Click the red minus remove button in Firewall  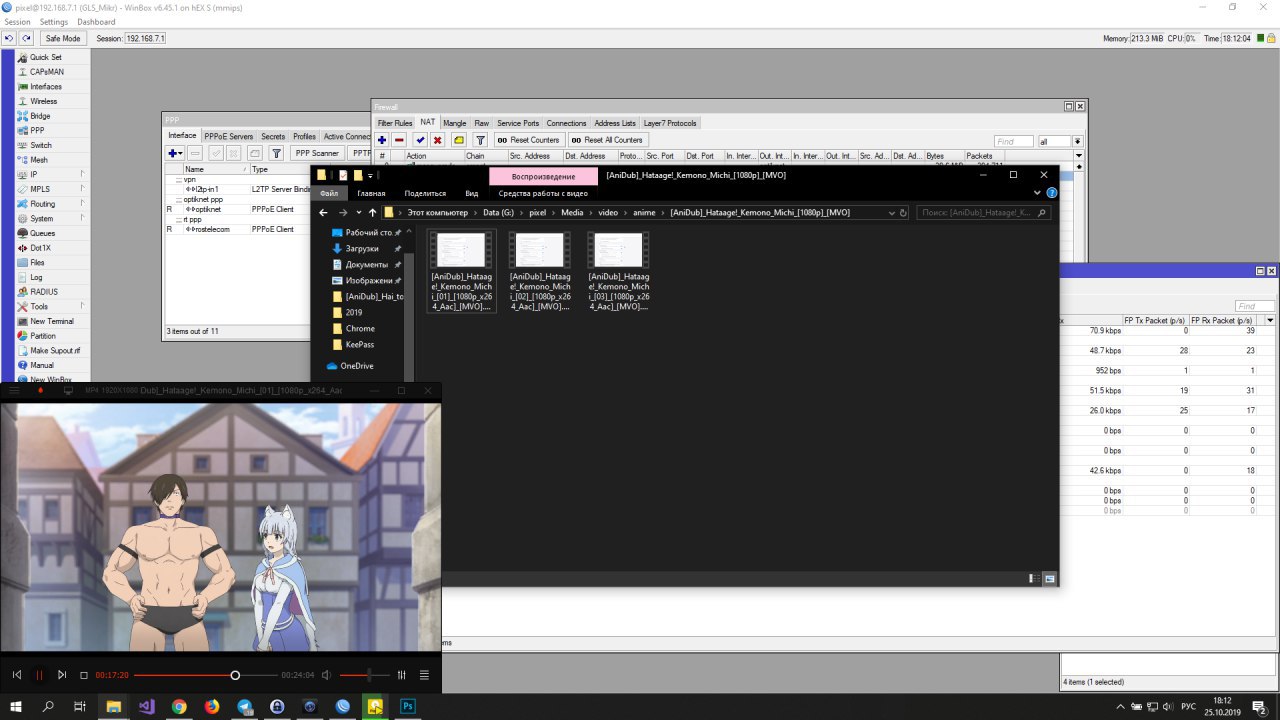tap(399, 140)
